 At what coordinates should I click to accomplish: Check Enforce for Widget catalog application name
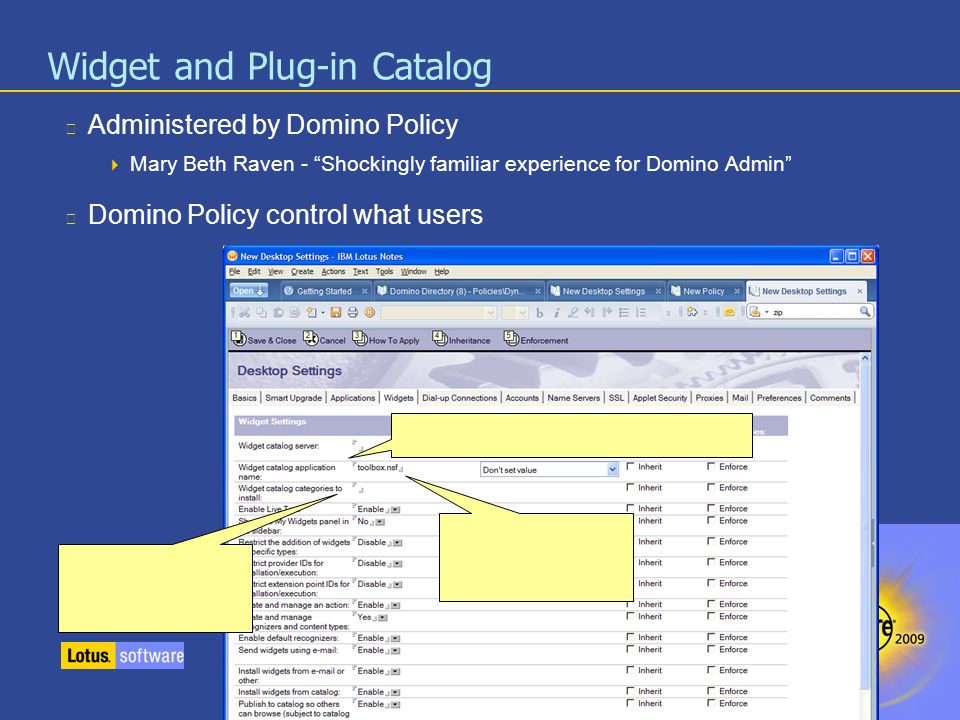[711, 467]
